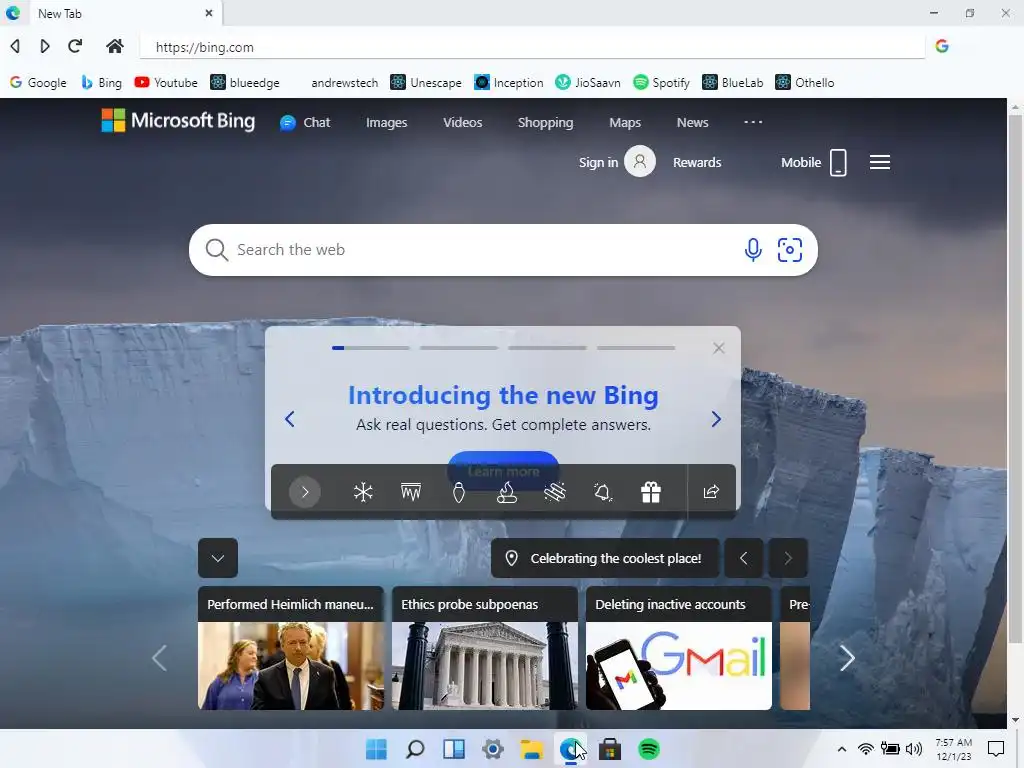Select the gift box icon
Image resolution: width=1024 pixels, height=768 pixels.
tap(650, 492)
